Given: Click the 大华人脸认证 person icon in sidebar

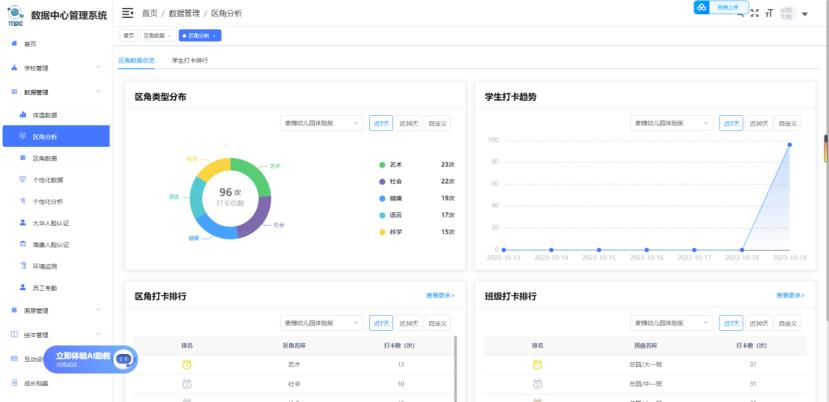Looking at the screenshot, I should click(x=23, y=223).
